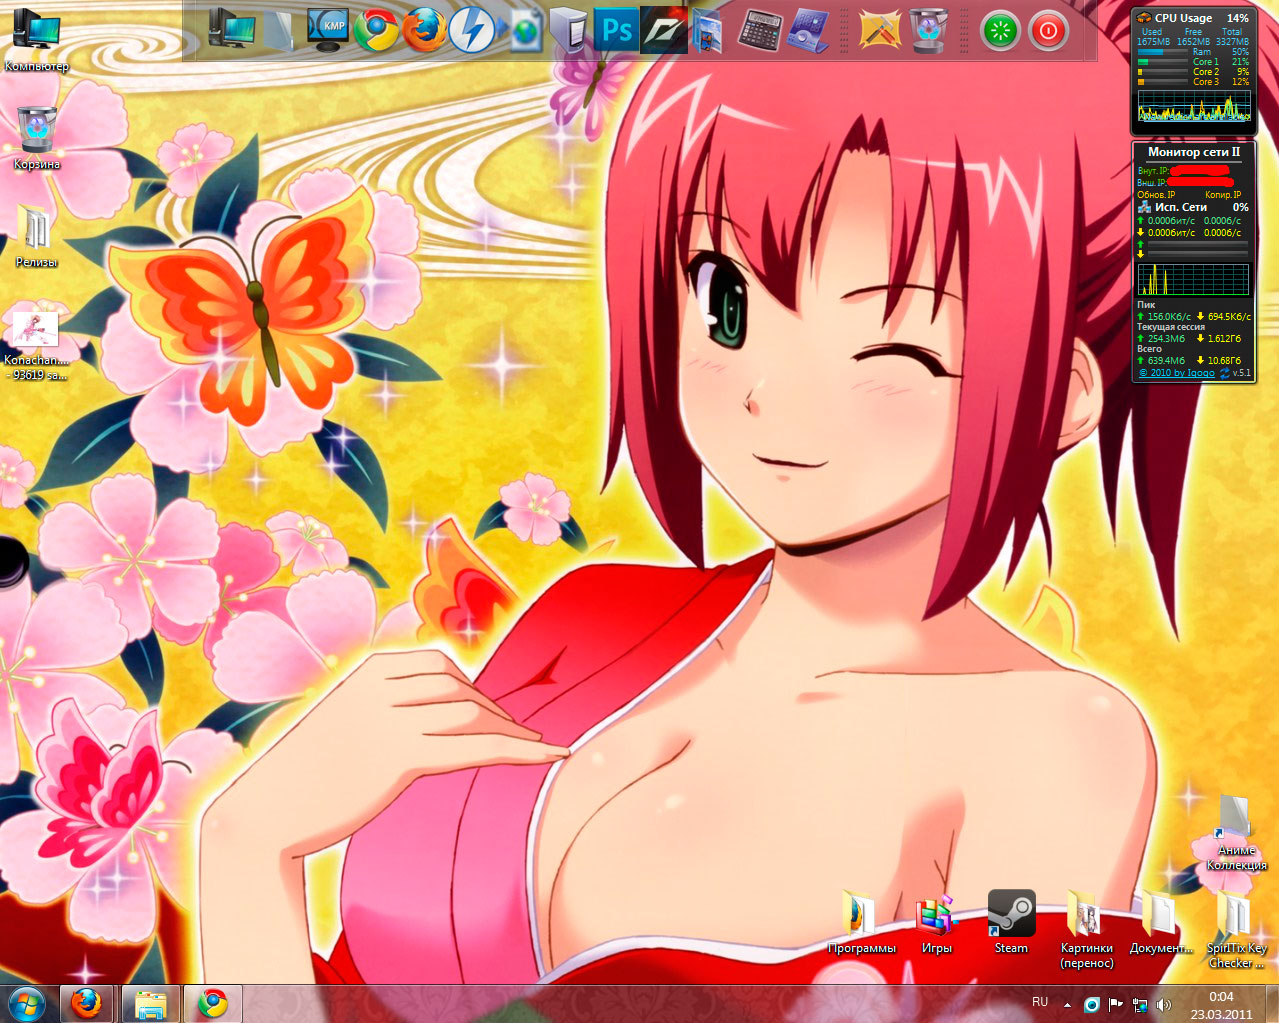Open Firefox from the top dock

[x=424, y=31]
